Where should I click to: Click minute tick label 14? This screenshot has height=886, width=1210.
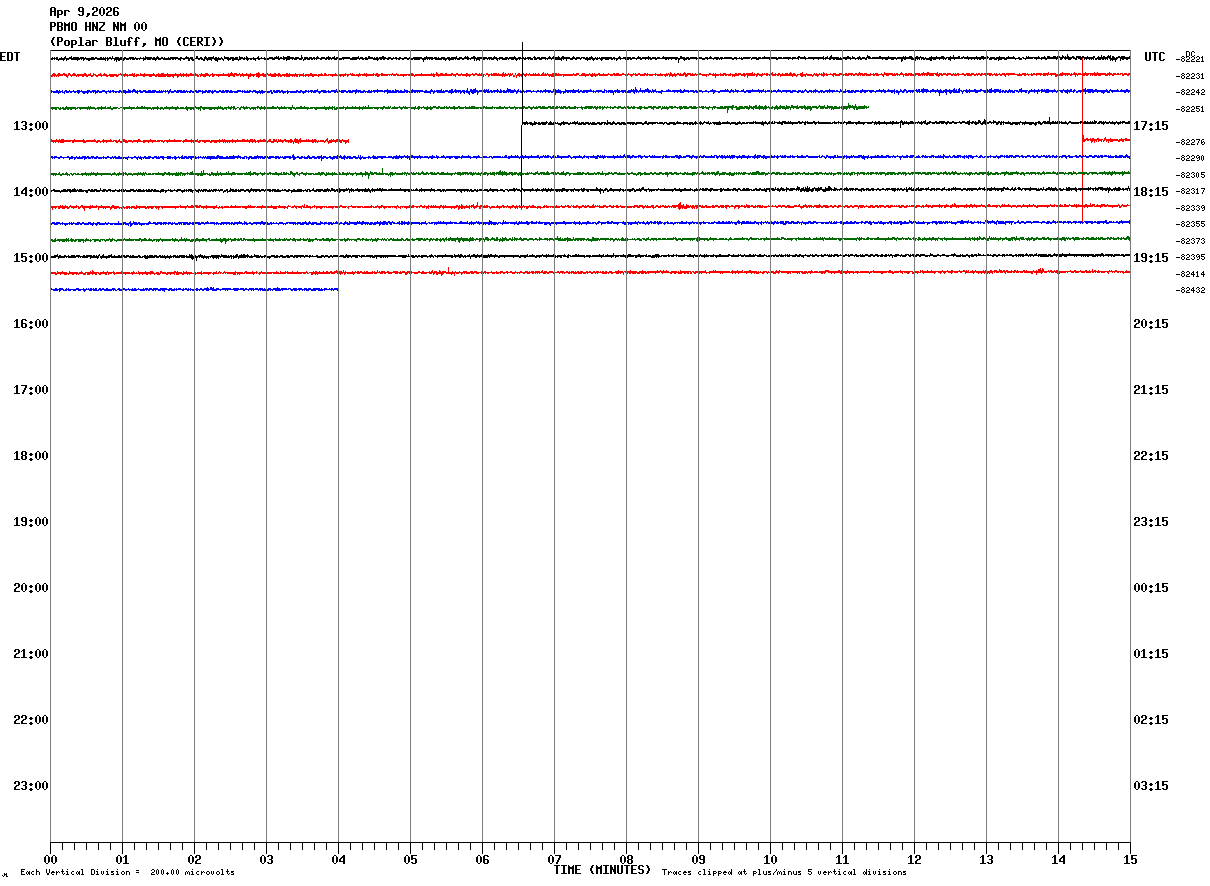(1058, 860)
